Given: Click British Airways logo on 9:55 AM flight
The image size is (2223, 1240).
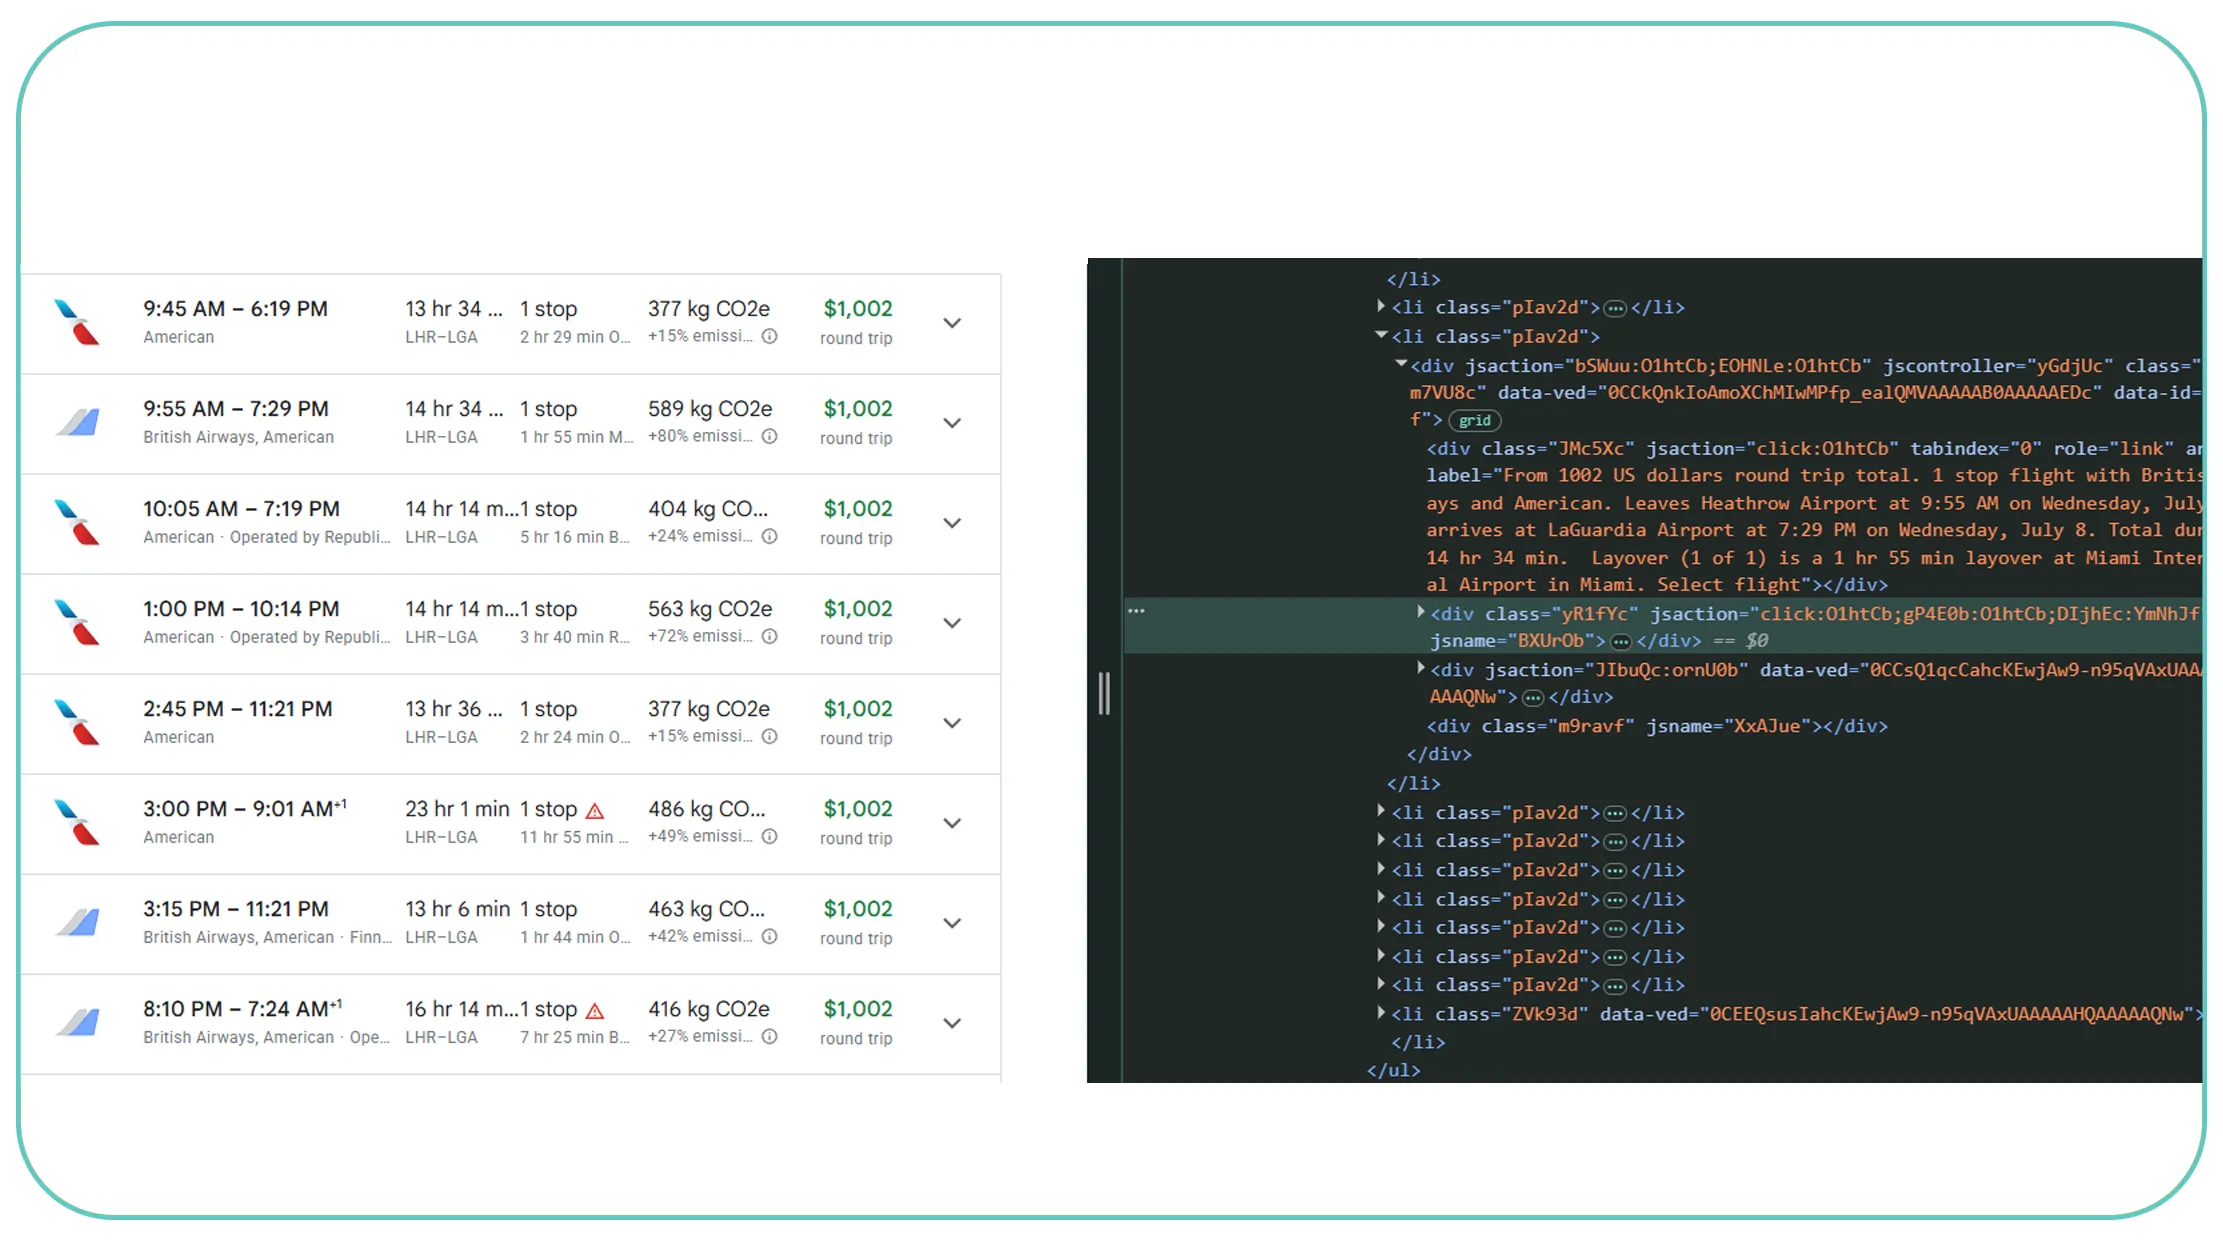Looking at the screenshot, I should 77,422.
